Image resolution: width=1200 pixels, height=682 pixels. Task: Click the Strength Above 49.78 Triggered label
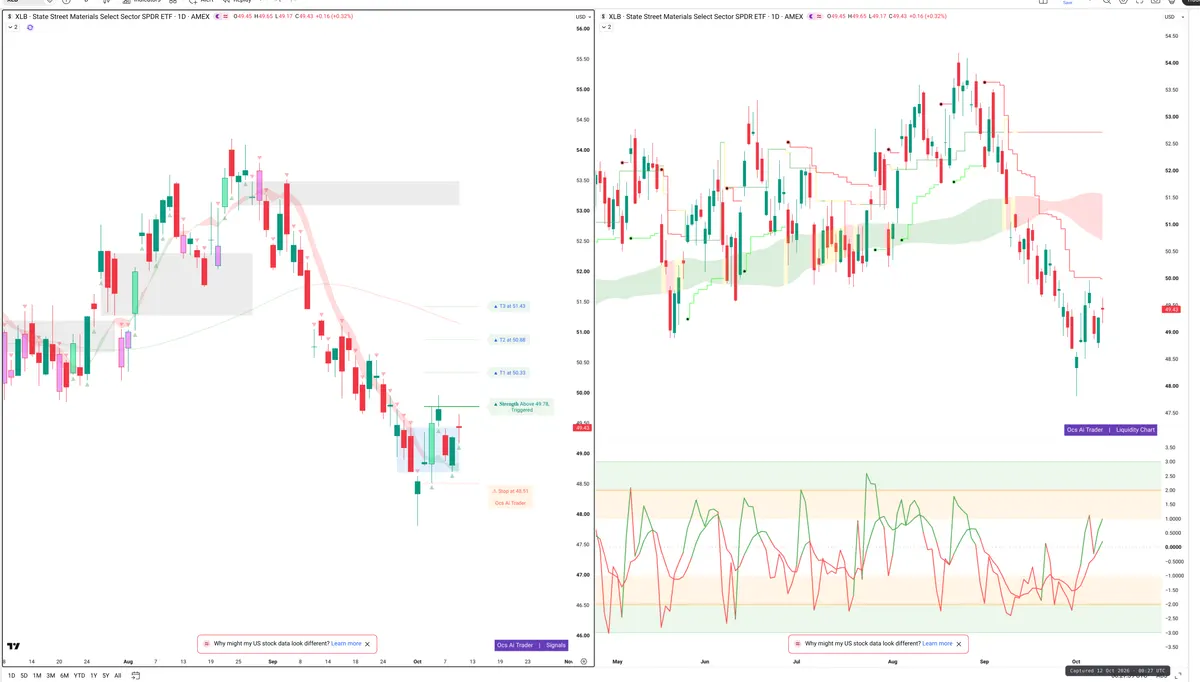point(520,406)
